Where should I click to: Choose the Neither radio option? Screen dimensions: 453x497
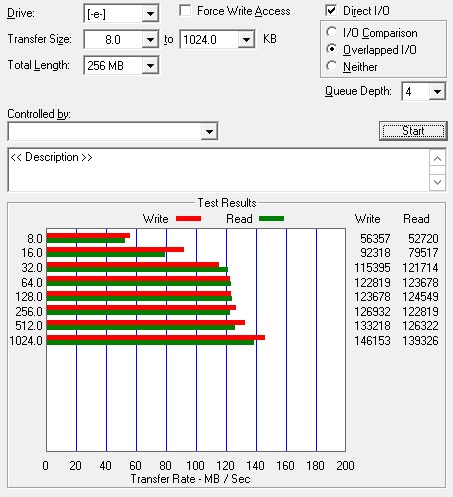(x=332, y=66)
